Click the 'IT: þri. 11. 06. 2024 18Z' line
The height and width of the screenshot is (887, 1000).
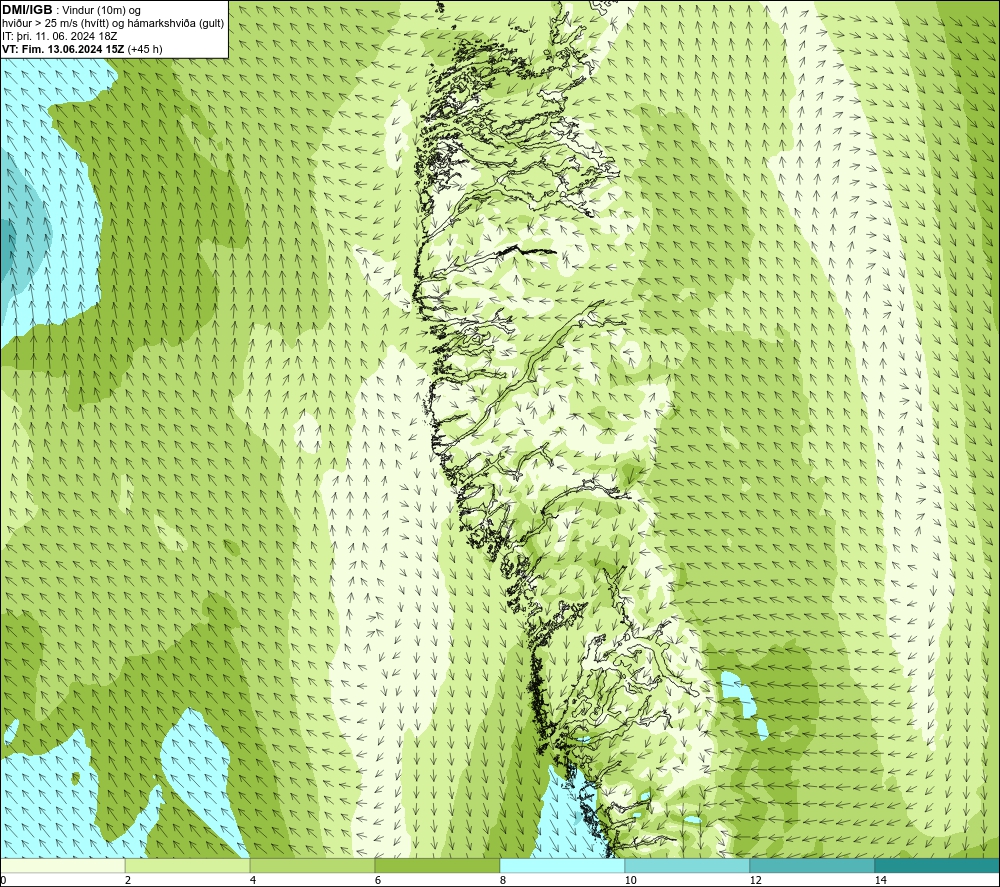pos(60,36)
